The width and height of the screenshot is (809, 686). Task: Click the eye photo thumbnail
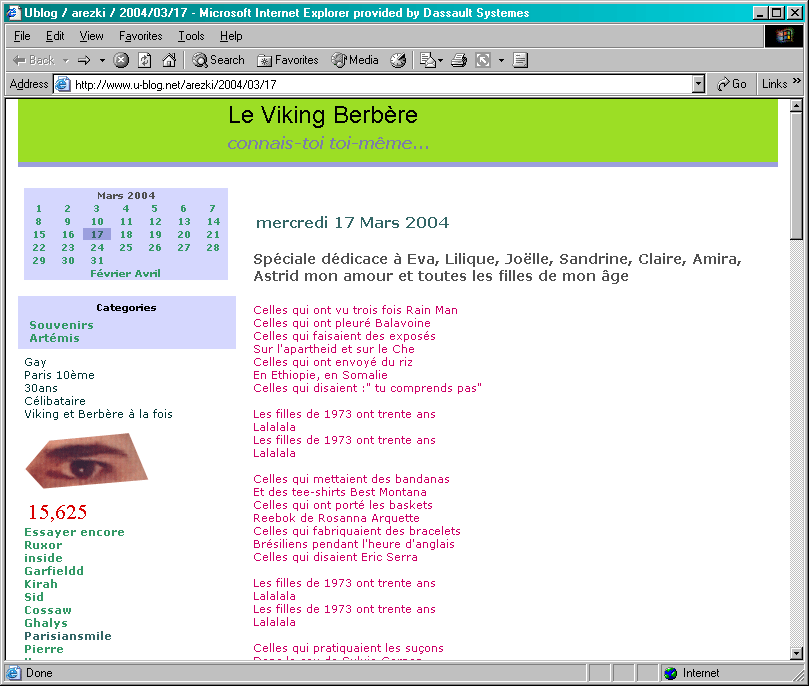[x=86, y=460]
